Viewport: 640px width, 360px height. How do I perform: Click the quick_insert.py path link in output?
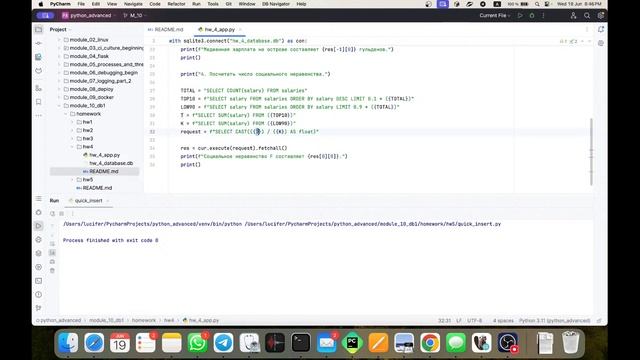click(x=373, y=224)
